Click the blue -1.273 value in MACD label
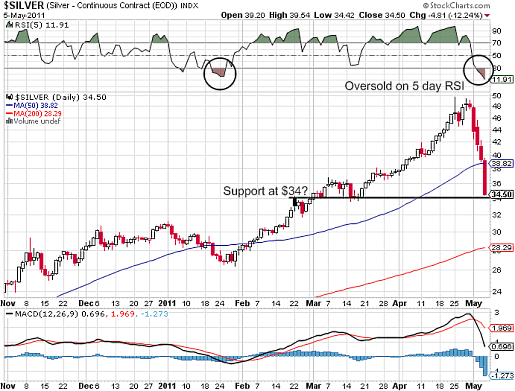The width and height of the screenshot is (515, 391). 154,314
